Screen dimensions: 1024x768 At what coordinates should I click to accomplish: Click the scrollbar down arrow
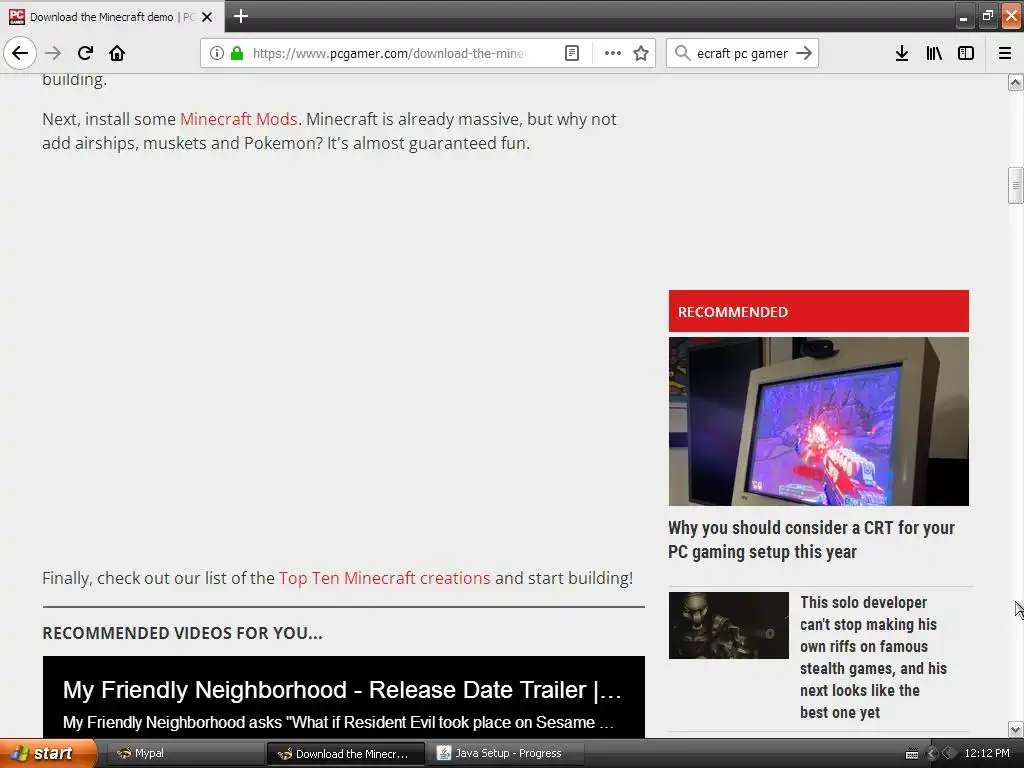coord(1015,729)
